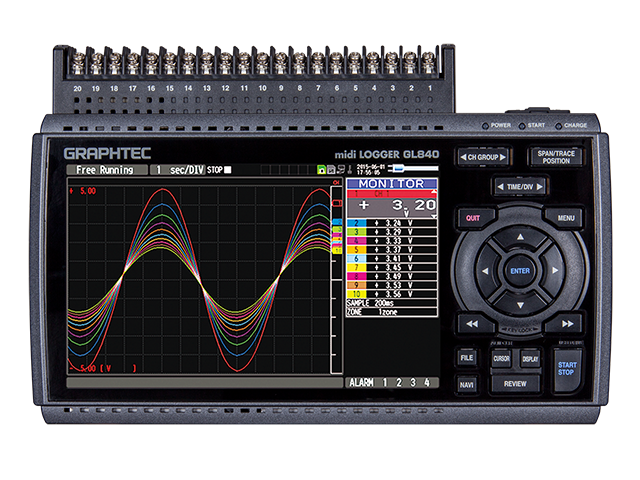Touch terminal screw number 10
The image size is (640, 480).
262,62
